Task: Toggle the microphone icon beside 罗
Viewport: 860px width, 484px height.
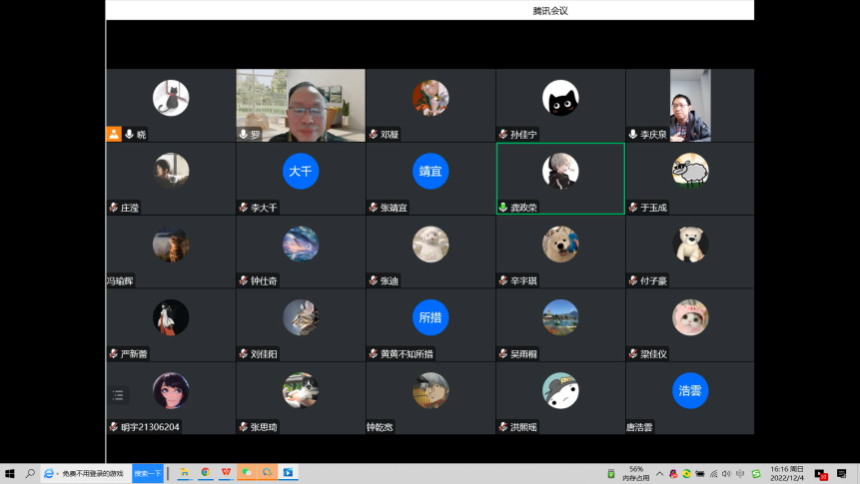Action: pos(243,134)
